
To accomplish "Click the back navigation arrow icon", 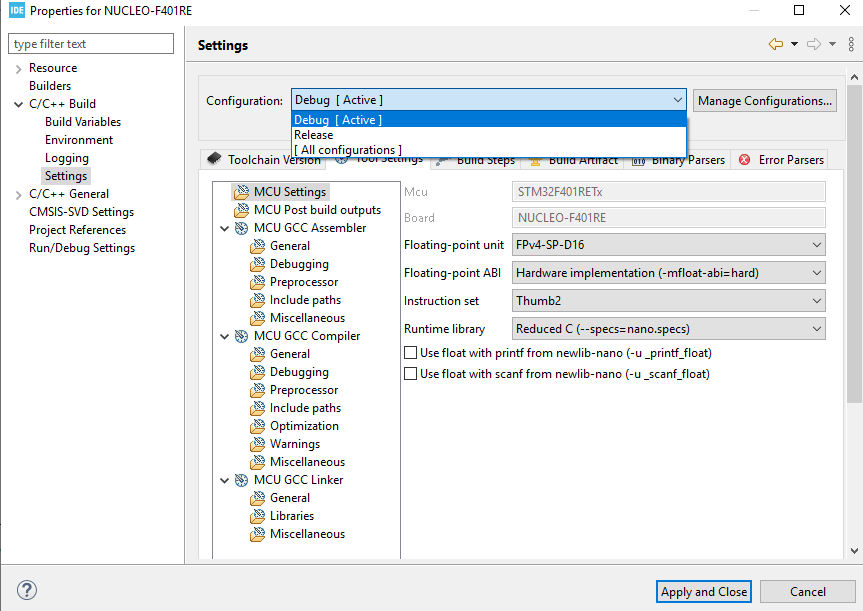I will pos(776,44).
